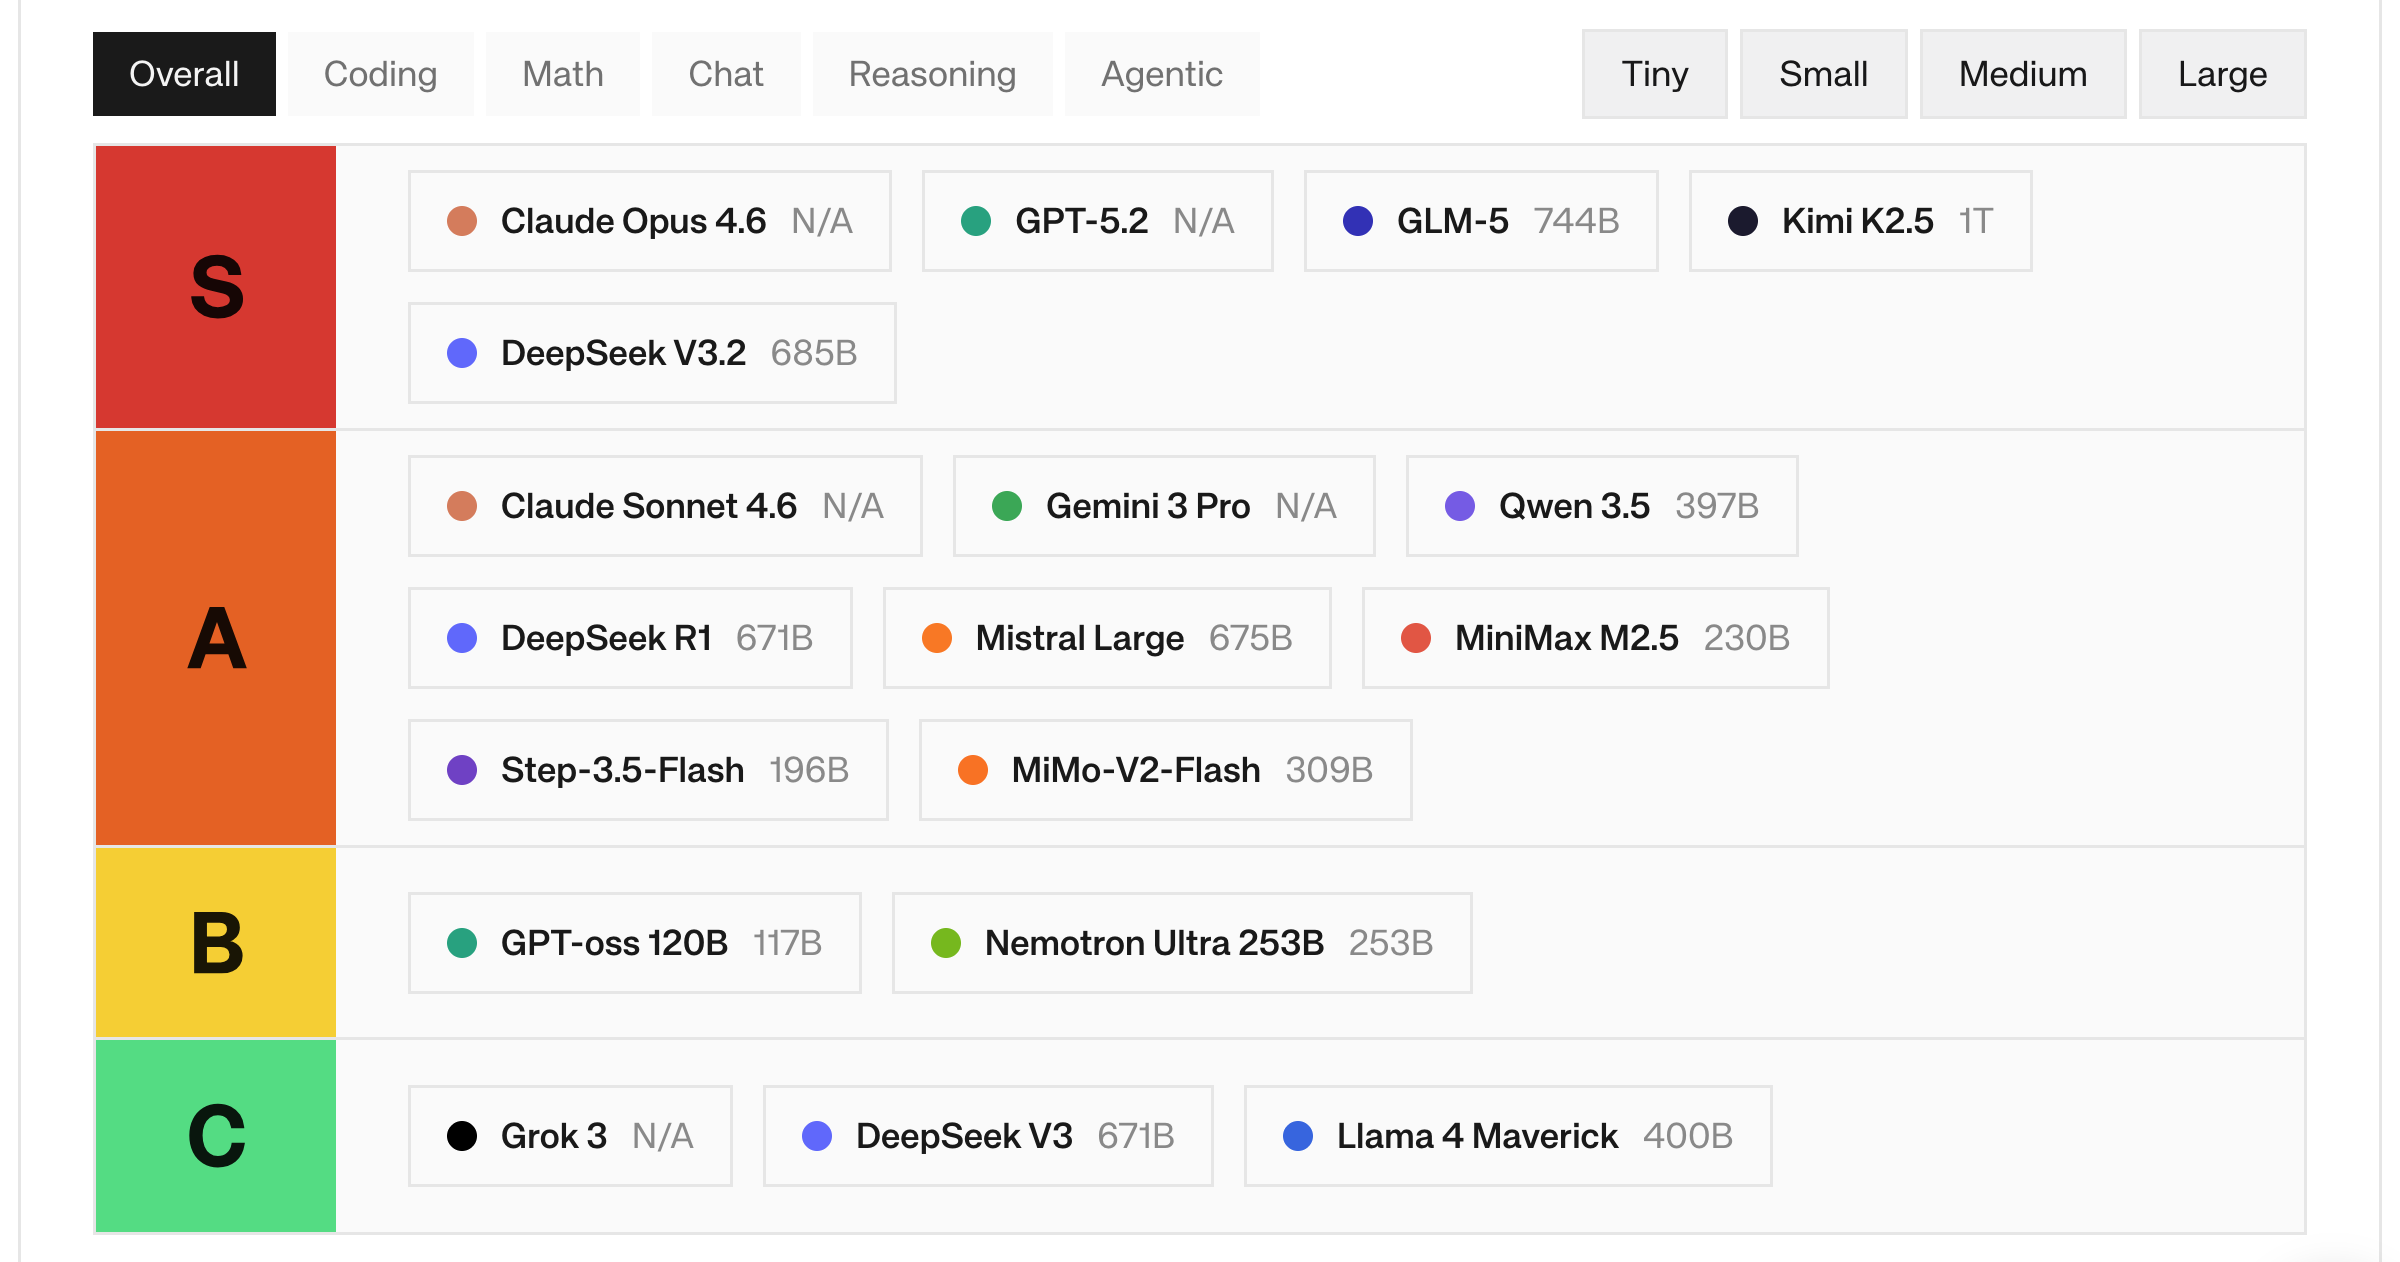Click the purple dot next to Step-3.5-Flash

pyautogui.click(x=461, y=770)
